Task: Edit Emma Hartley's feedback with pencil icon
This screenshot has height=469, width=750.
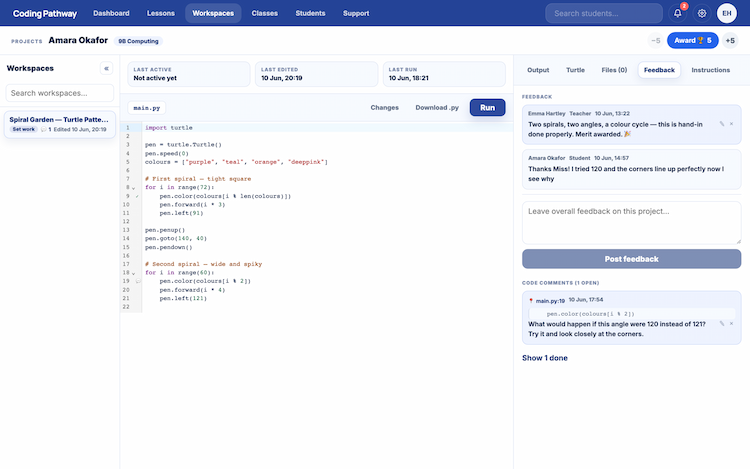Action: click(x=722, y=124)
